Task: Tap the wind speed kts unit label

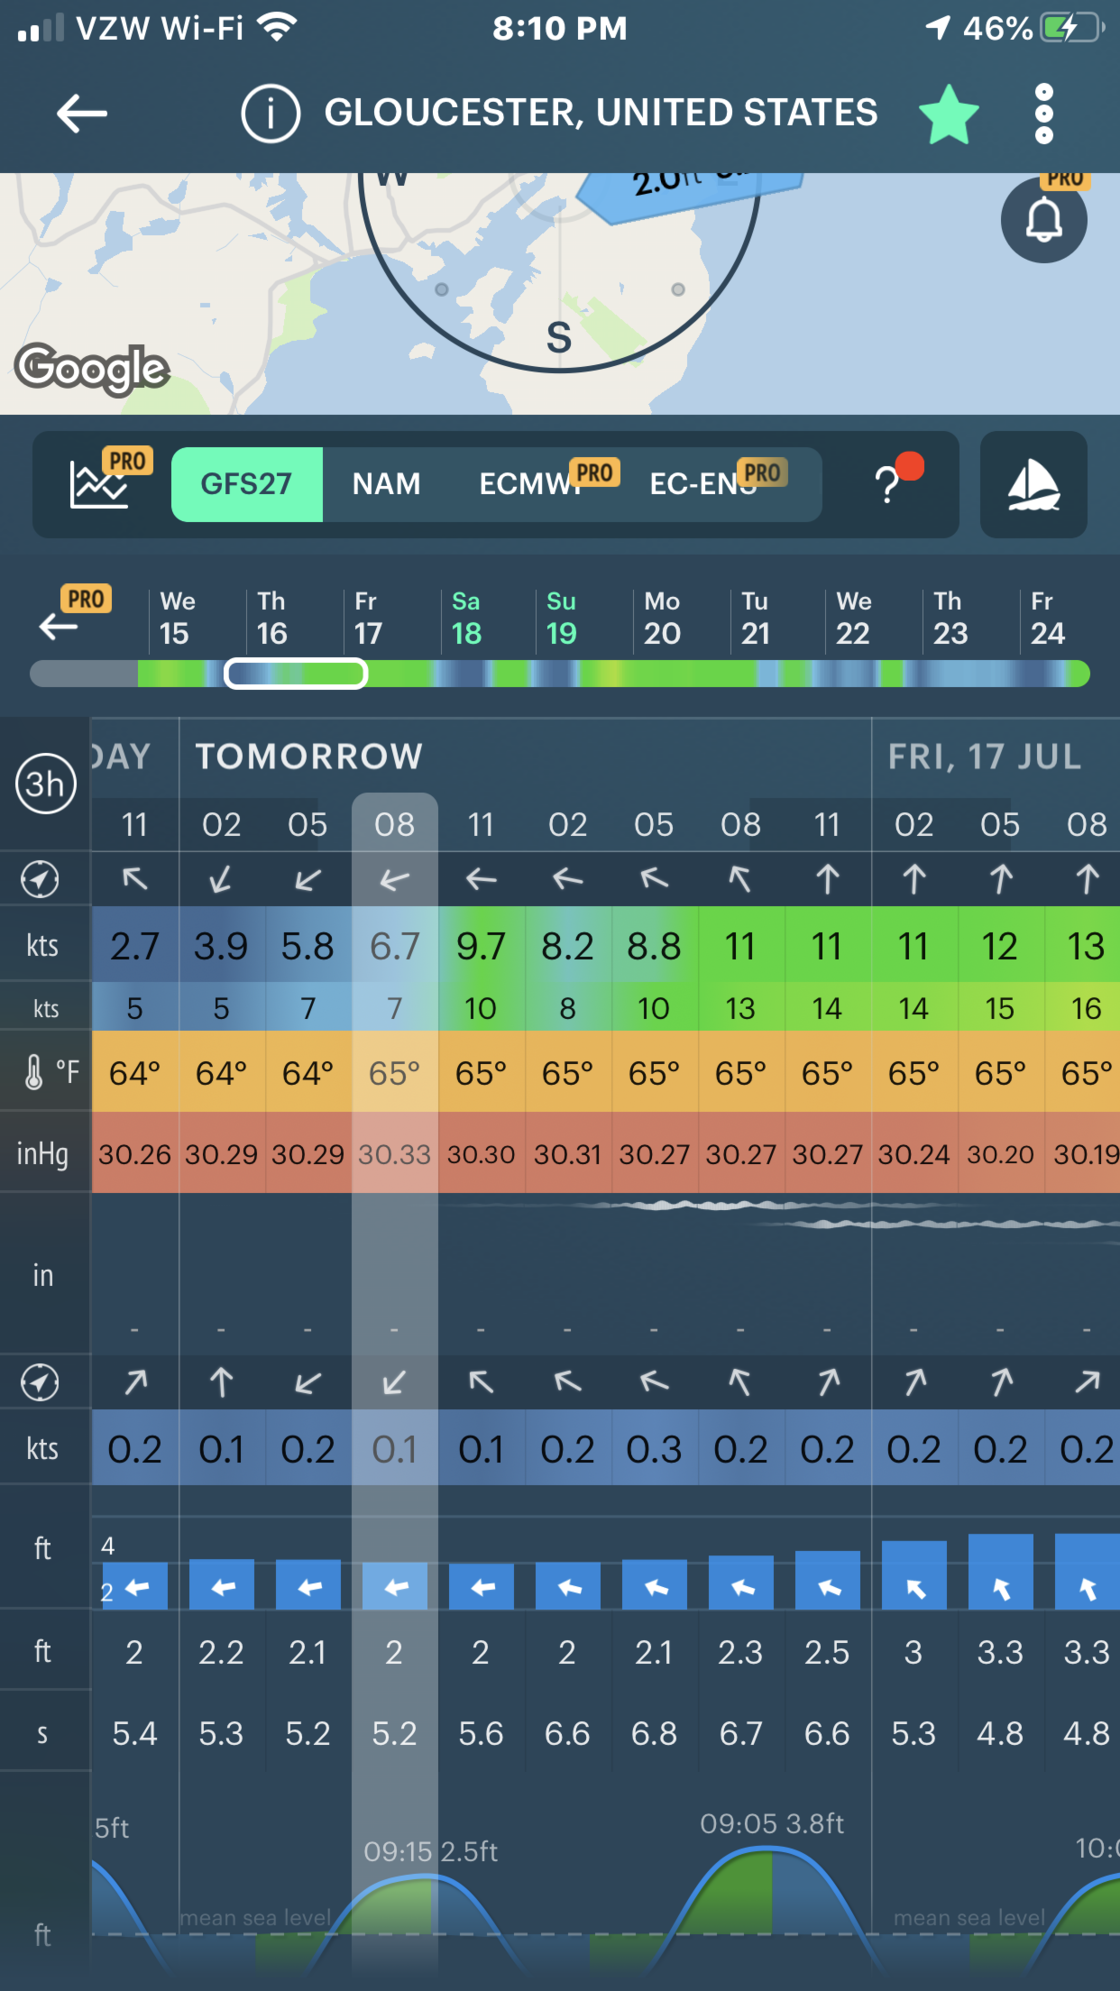Action: point(42,945)
